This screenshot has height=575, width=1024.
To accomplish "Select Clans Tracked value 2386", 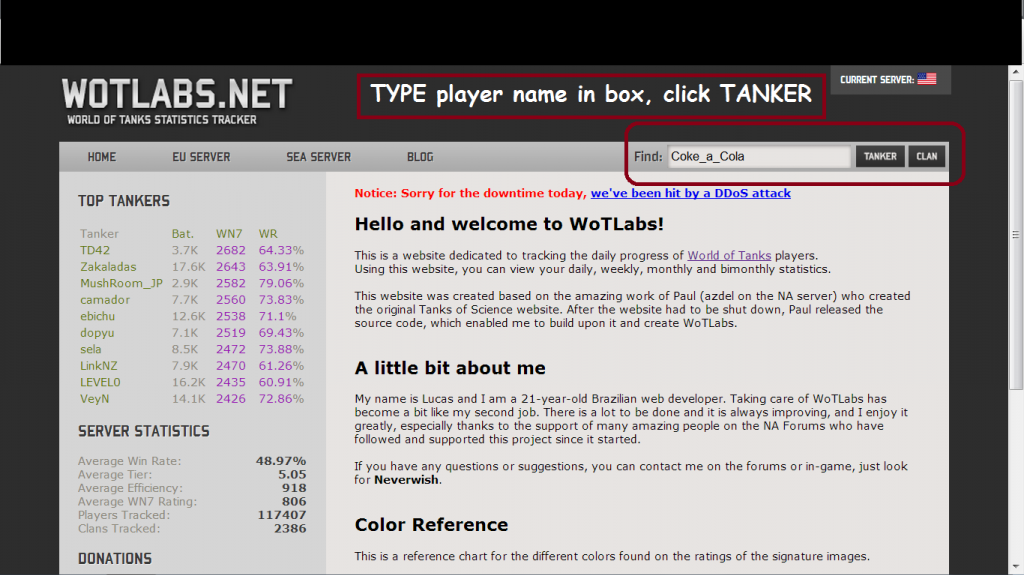I will pos(290,529).
